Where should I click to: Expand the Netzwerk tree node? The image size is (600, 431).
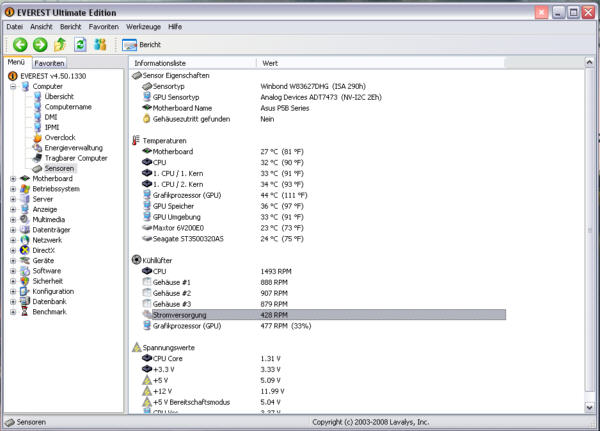tap(13, 240)
